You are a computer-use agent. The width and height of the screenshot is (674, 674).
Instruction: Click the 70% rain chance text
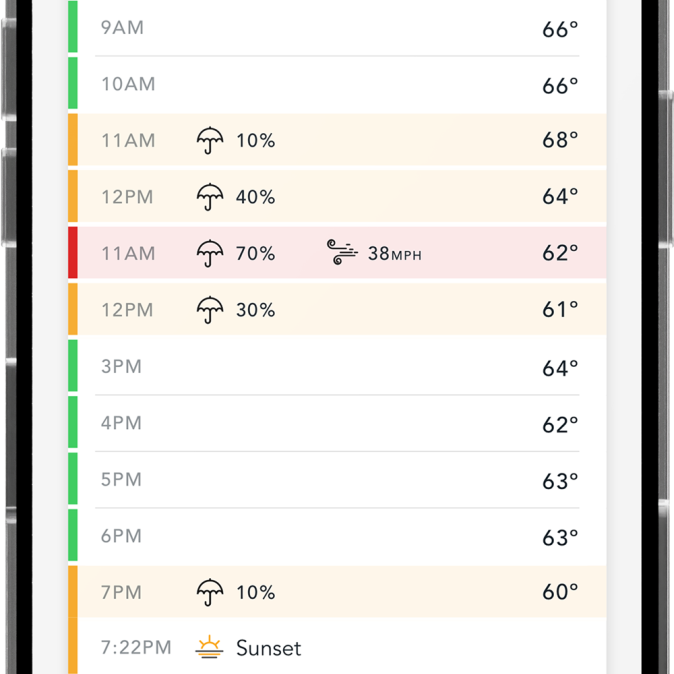click(x=255, y=254)
